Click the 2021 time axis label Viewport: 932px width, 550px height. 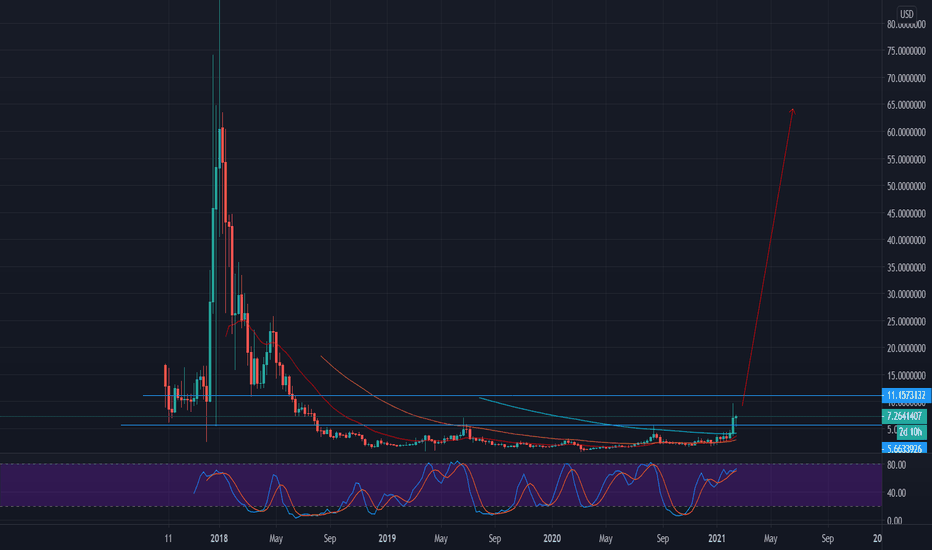point(717,538)
